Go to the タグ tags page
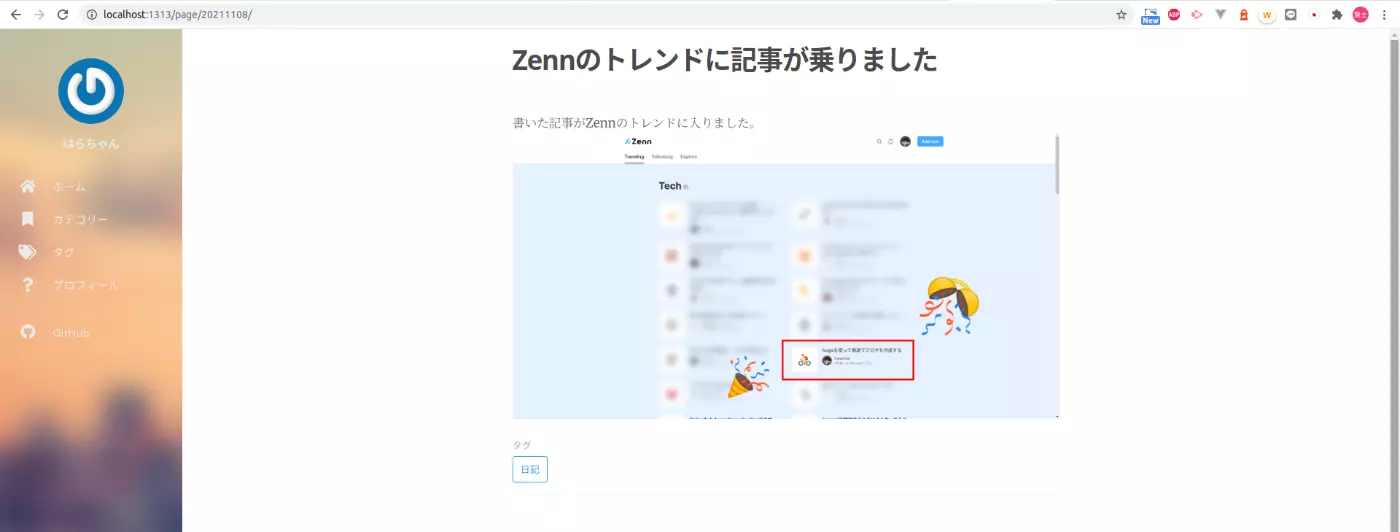Screen dimensions: 1400x532 [63, 253]
